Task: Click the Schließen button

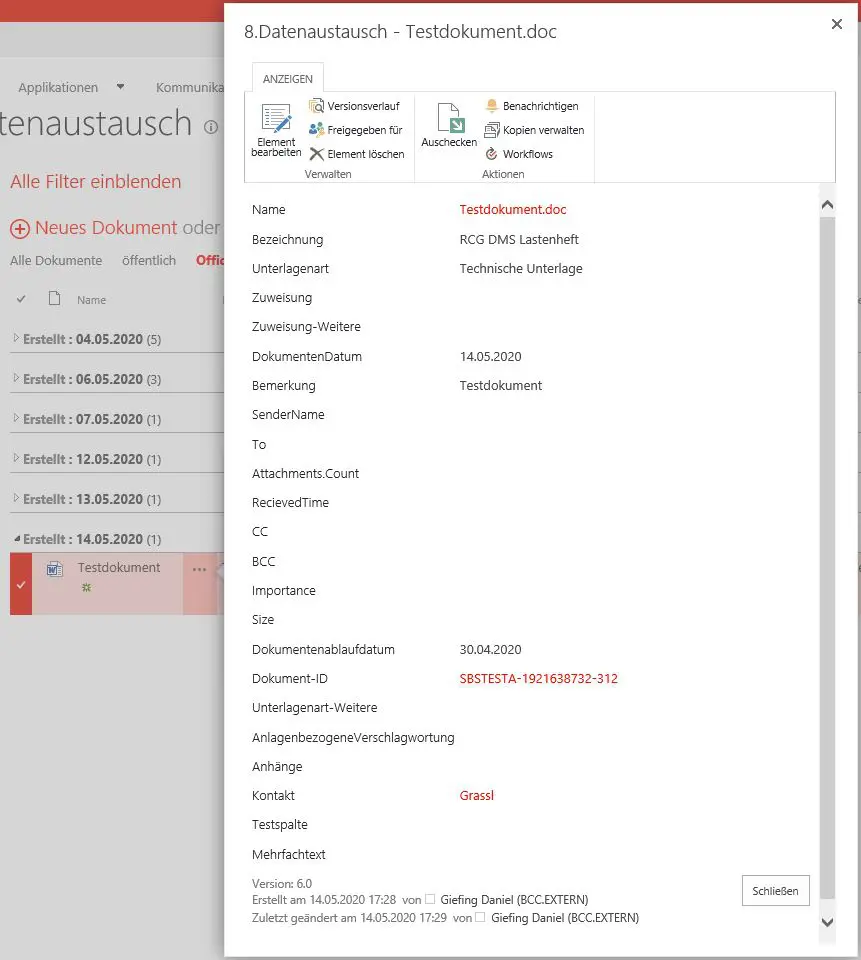Action: pyautogui.click(x=775, y=890)
